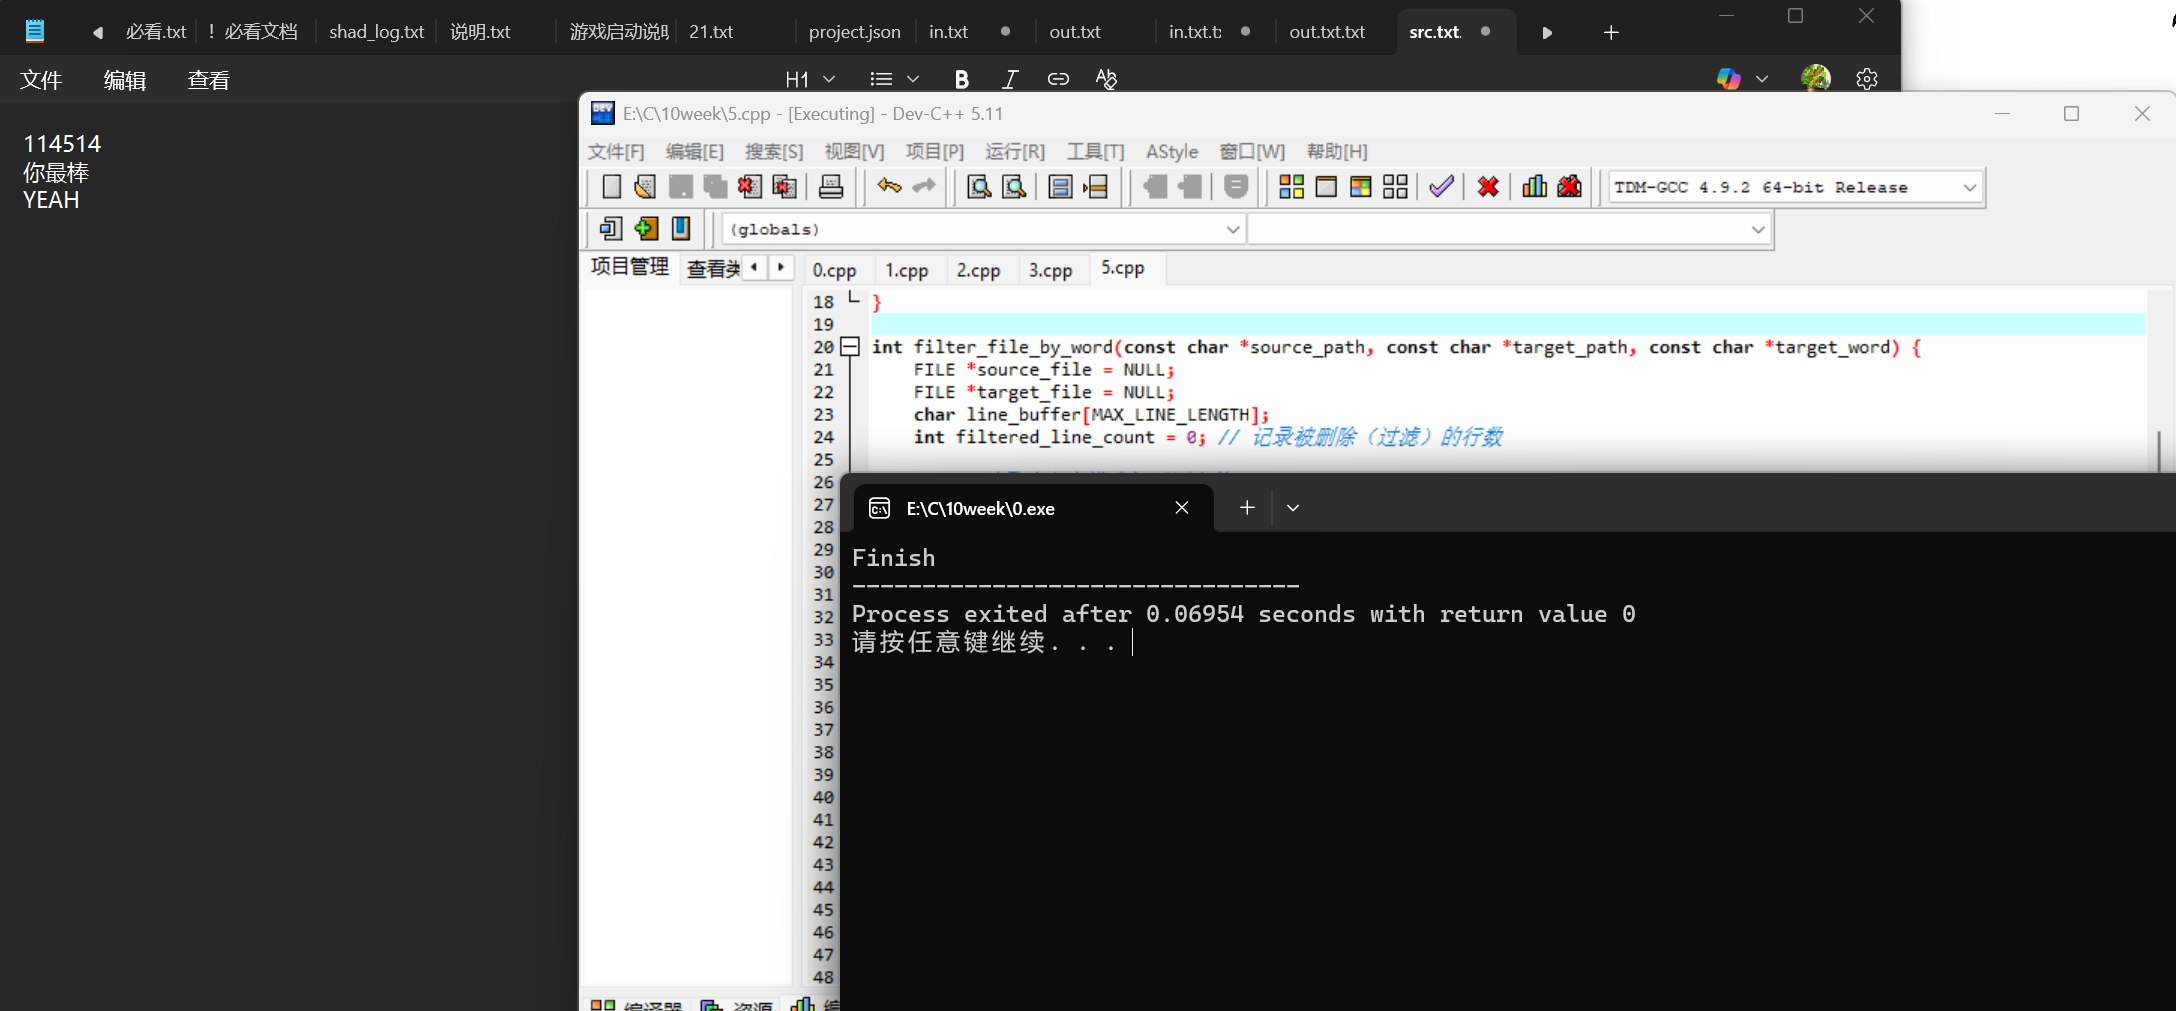
Task: Select the 查看类 side panel tab
Action: pos(713,268)
